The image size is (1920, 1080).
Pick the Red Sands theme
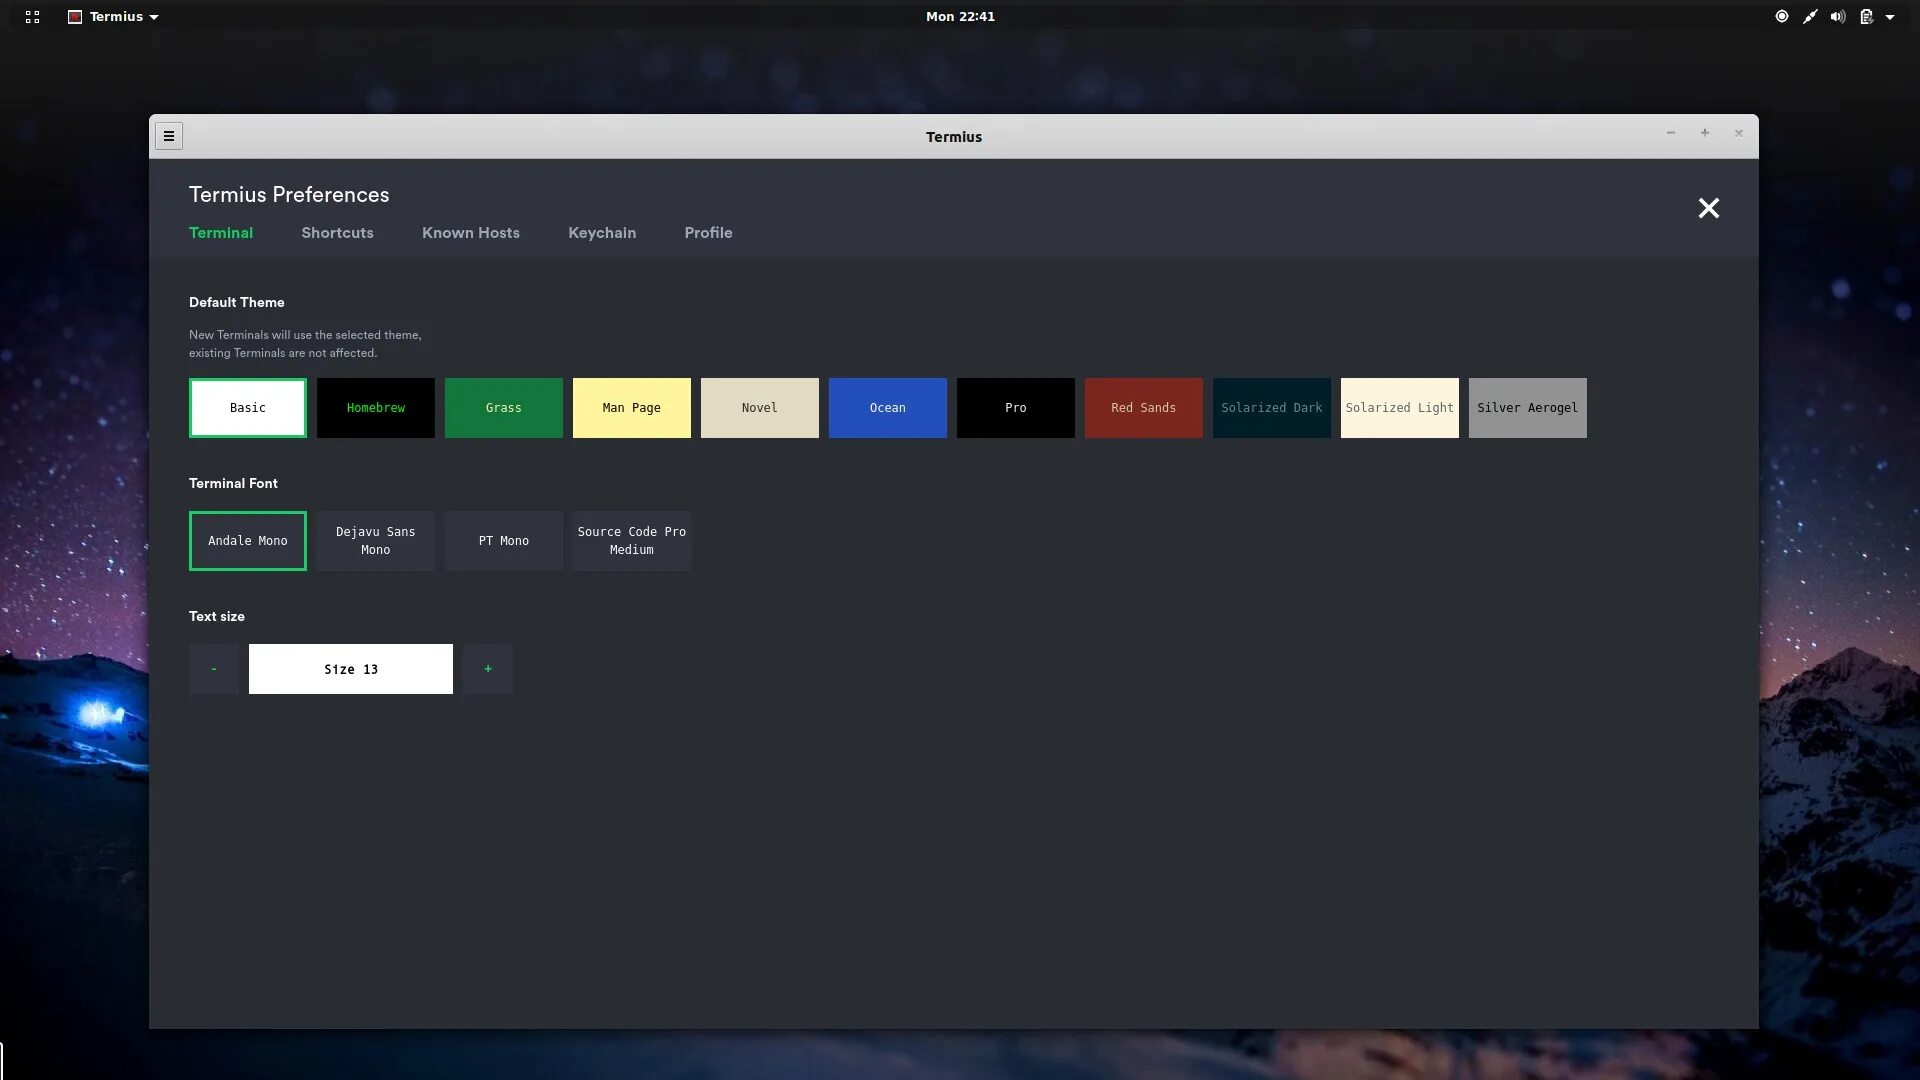(1144, 408)
